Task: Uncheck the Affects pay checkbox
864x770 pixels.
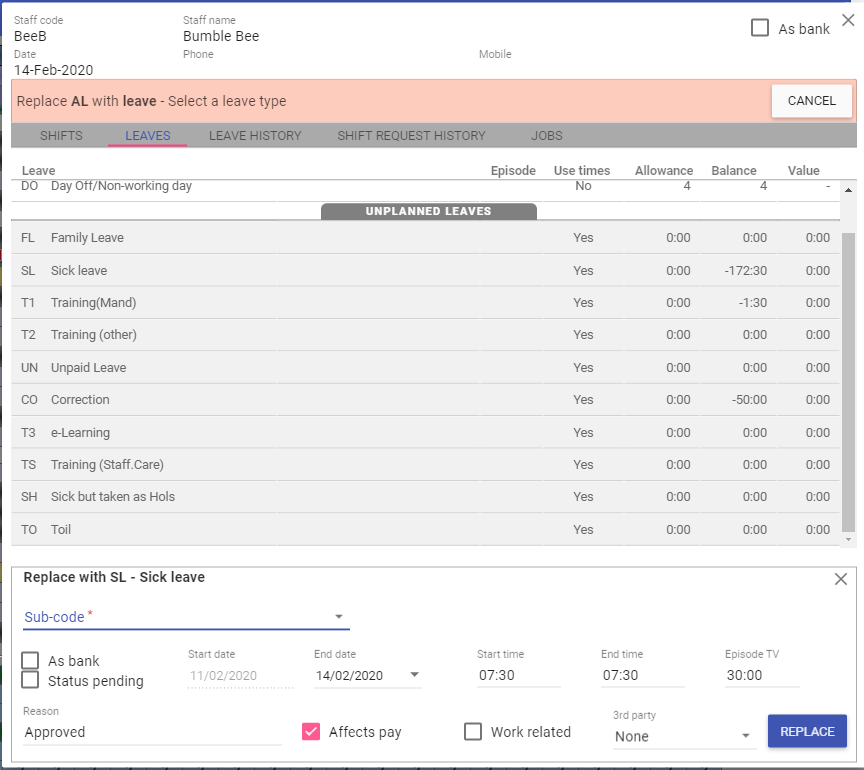Action: [311, 732]
